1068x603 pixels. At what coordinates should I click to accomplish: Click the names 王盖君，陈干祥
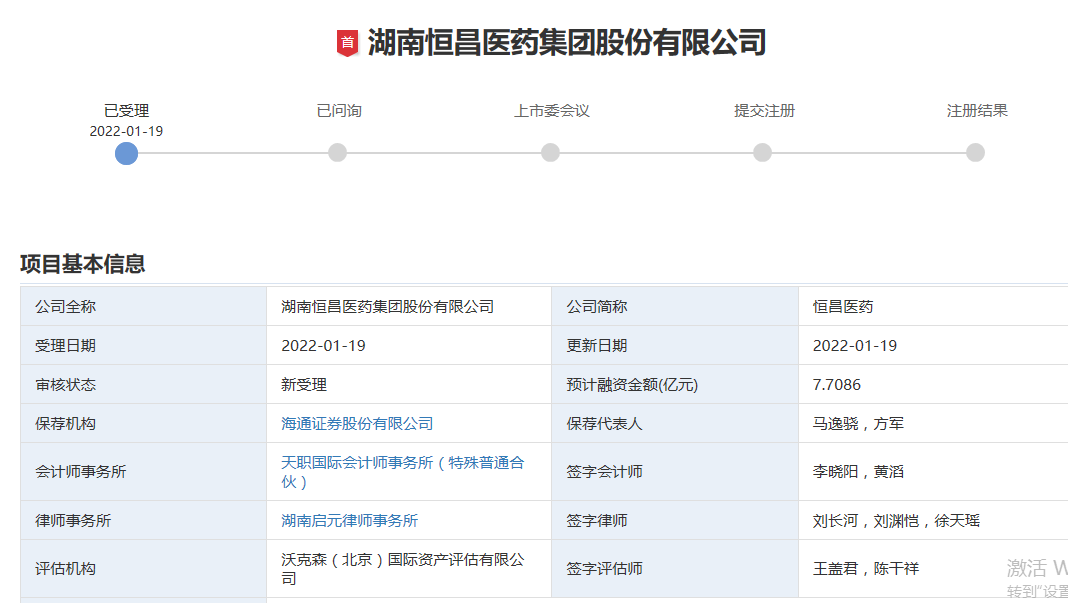[x=866, y=568]
